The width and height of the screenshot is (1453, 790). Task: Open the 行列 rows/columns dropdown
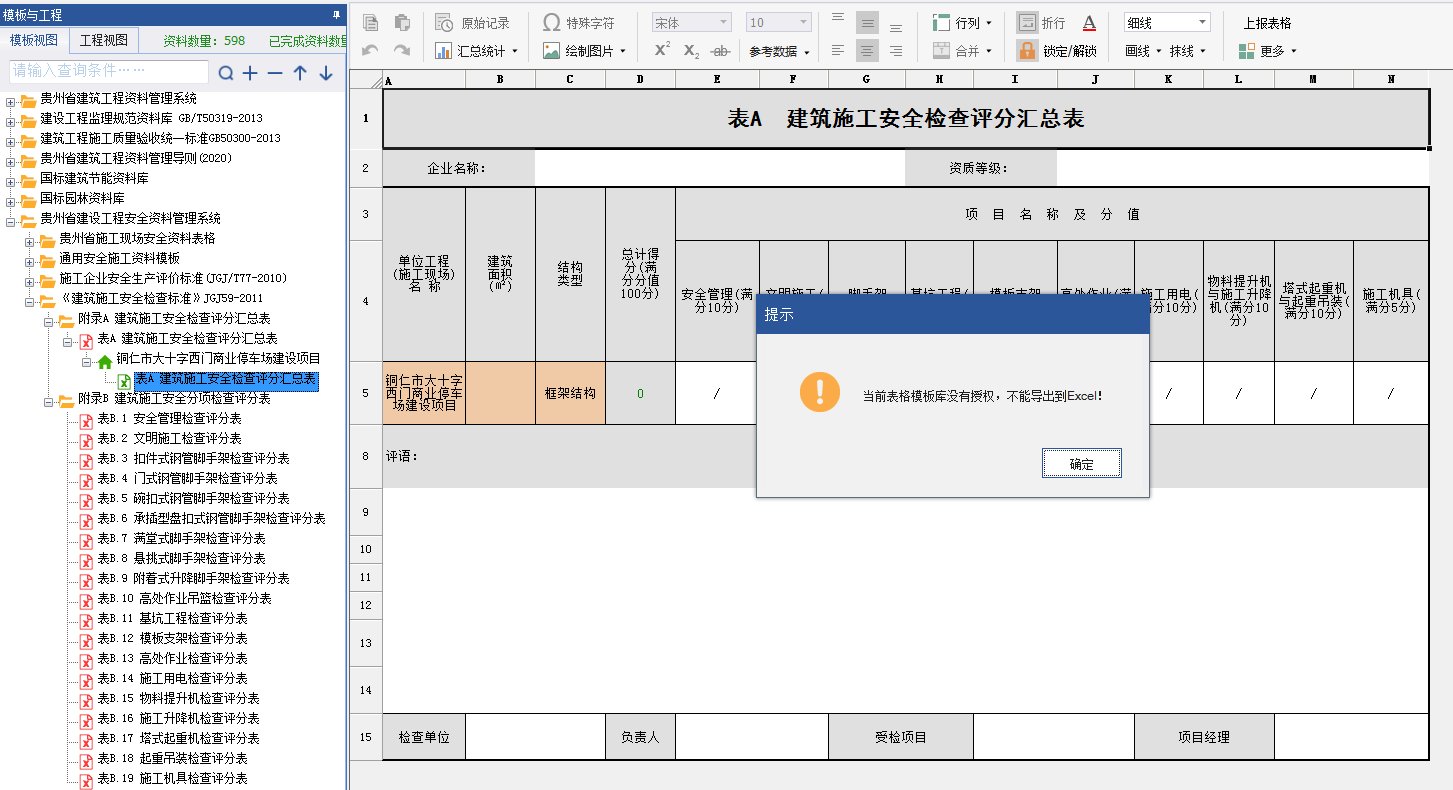pyautogui.click(x=962, y=22)
